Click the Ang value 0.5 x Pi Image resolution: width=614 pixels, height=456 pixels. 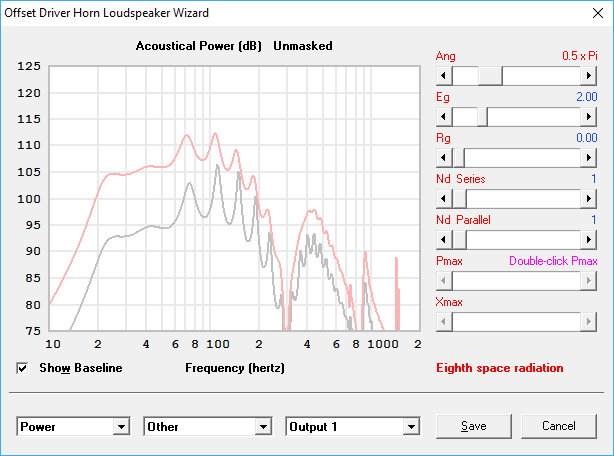click(x=580, y=56)
